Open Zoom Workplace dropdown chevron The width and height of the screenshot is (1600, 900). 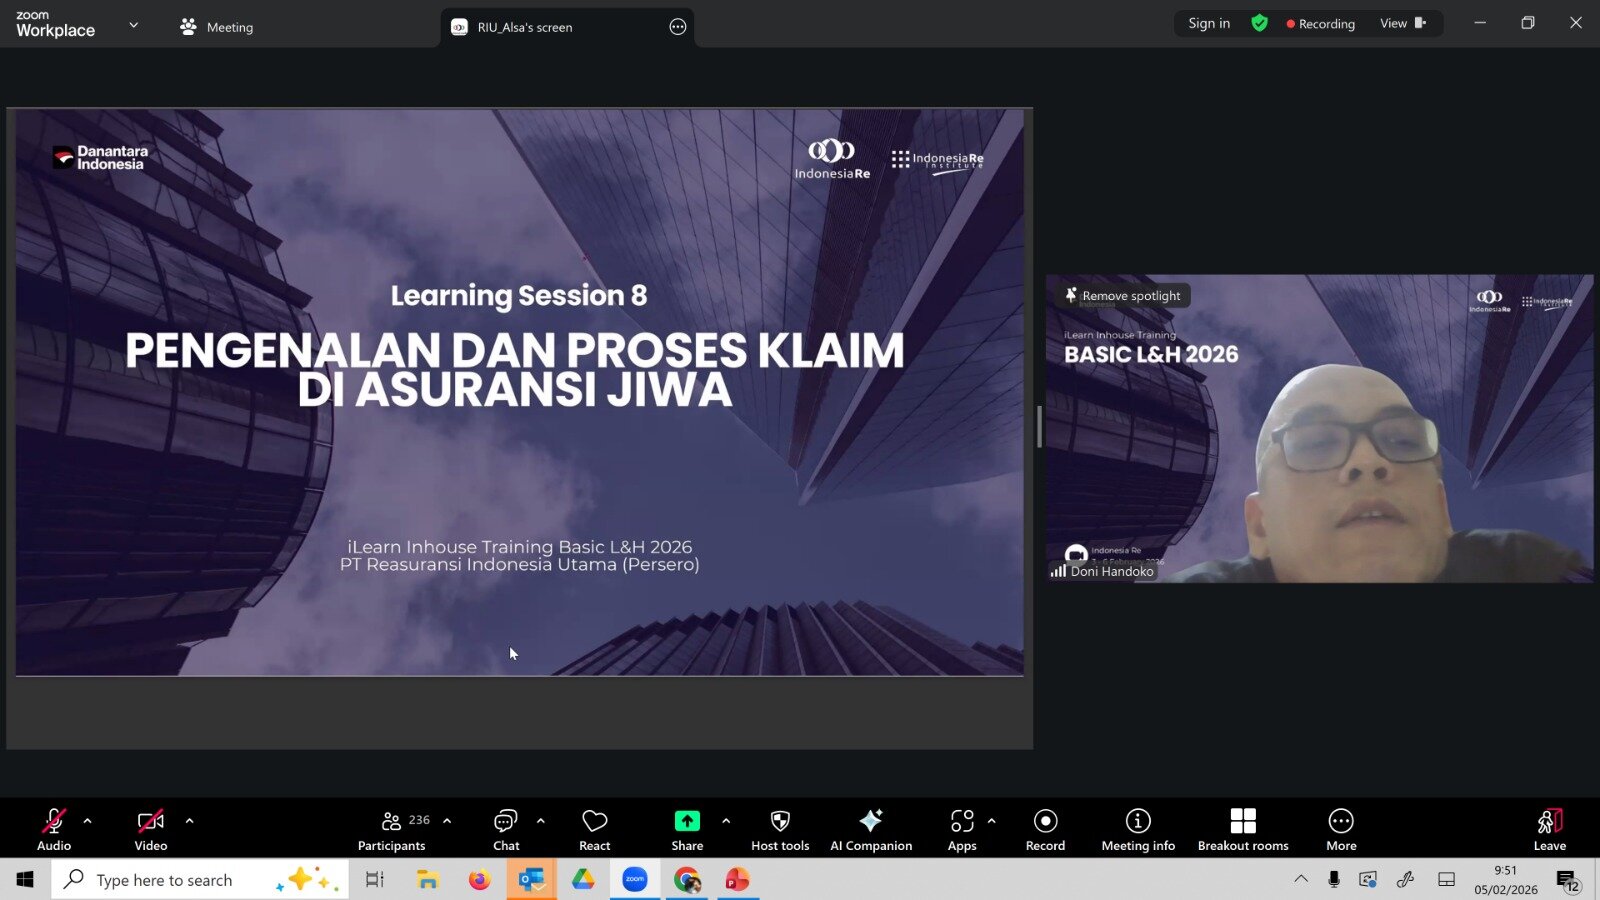(134, 25)
